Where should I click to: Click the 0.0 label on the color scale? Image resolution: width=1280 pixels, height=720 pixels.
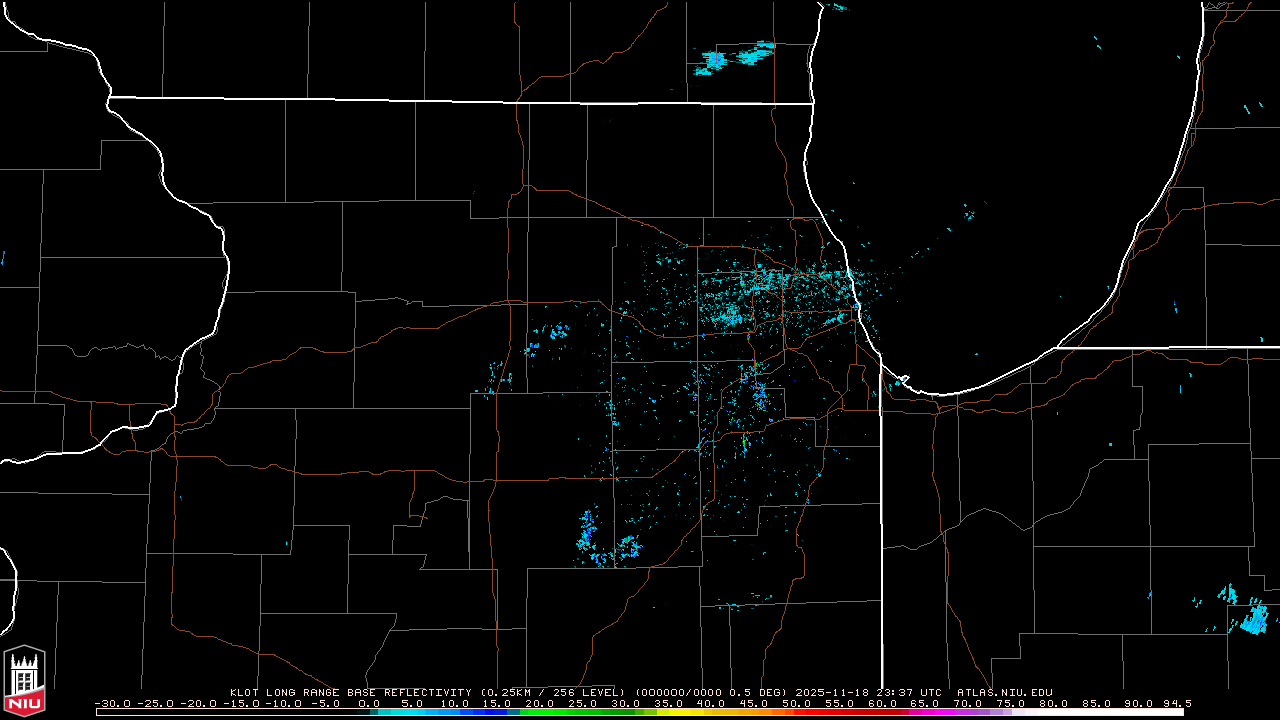pos(369,703)
